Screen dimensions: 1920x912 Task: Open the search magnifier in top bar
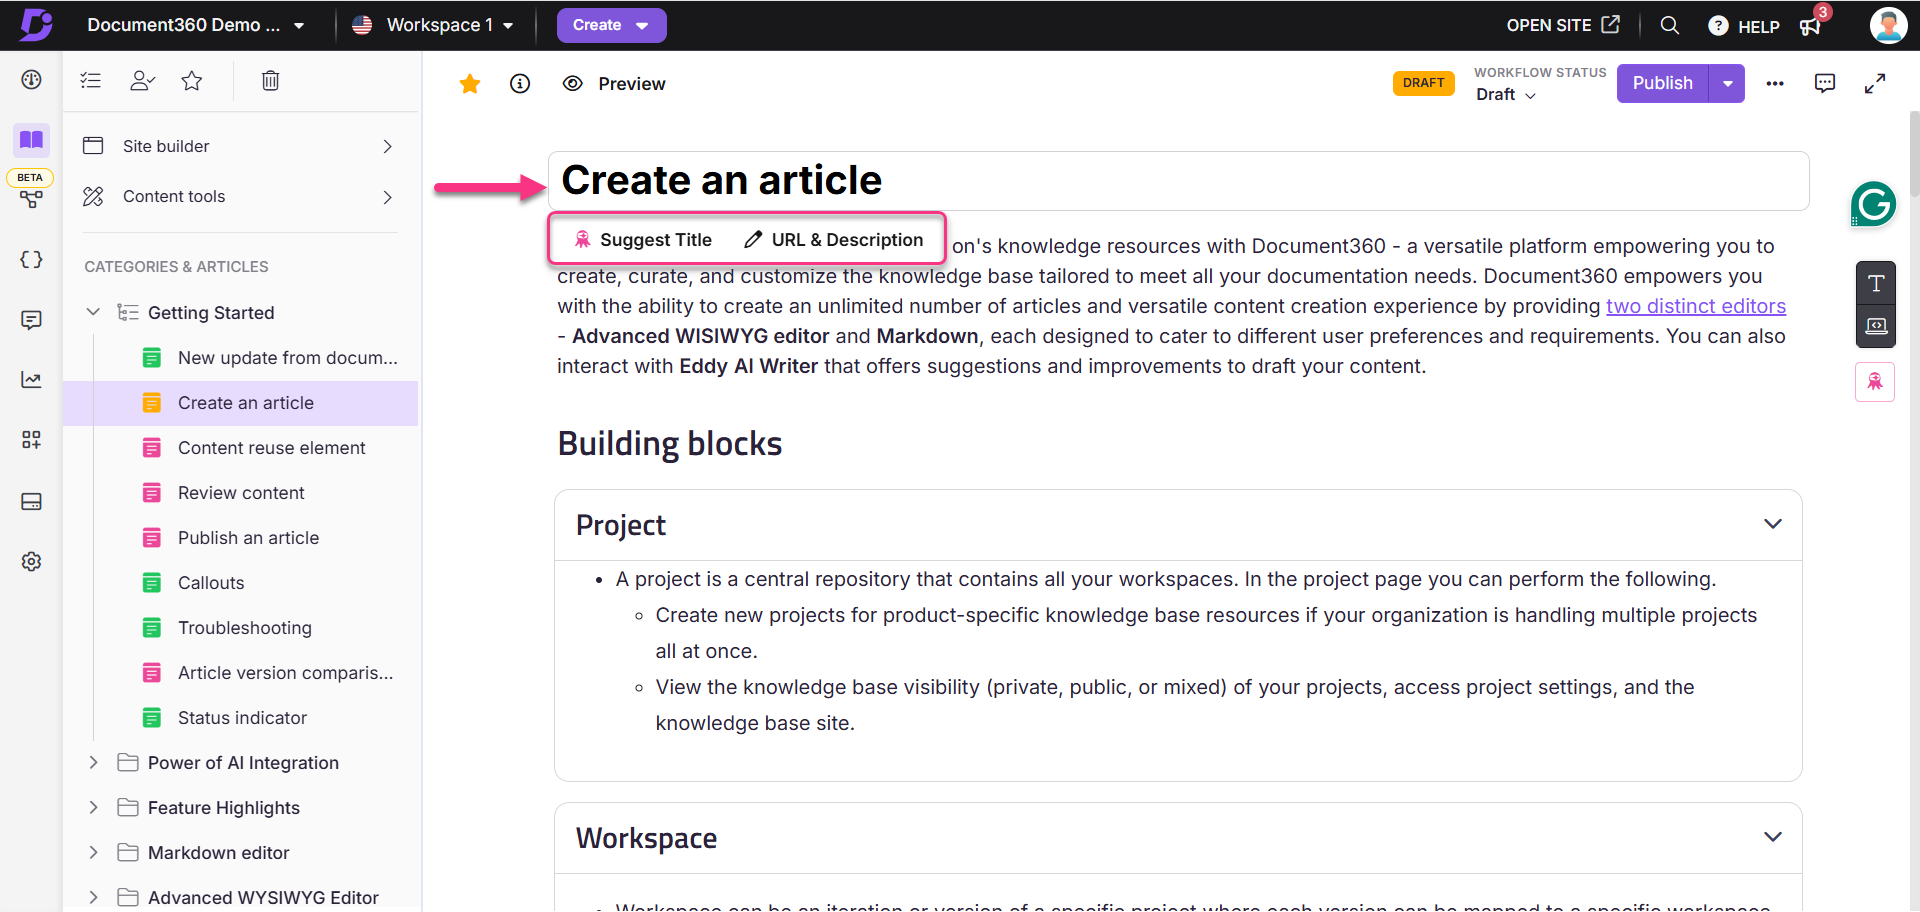pos(1669,25)
